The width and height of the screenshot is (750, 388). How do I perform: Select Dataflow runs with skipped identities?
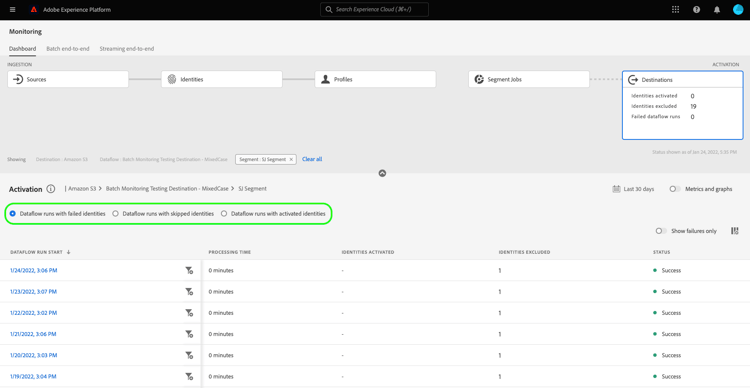115,214
